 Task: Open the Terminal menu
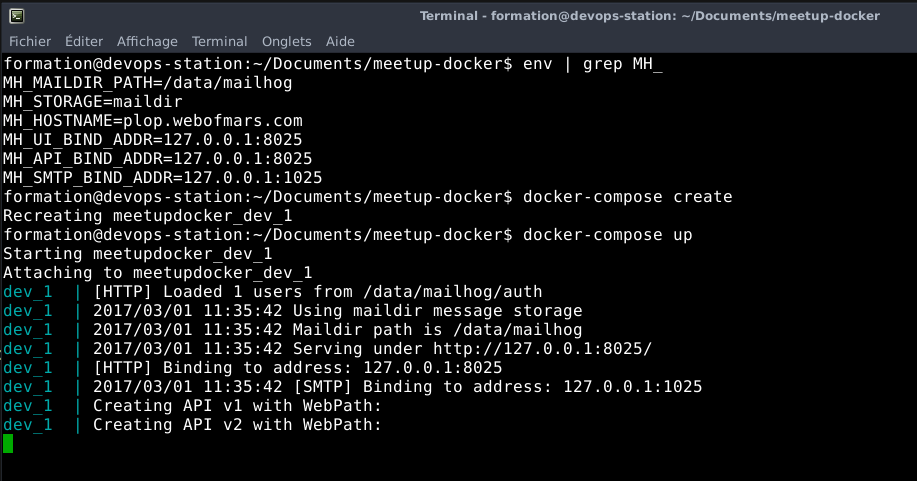tap(219, 42)
